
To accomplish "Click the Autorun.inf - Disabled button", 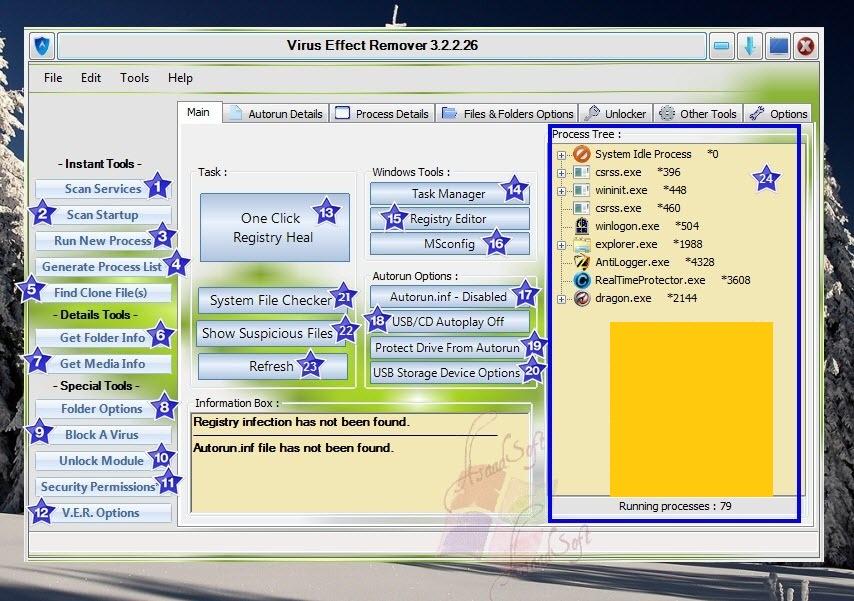I will [449, 297].
